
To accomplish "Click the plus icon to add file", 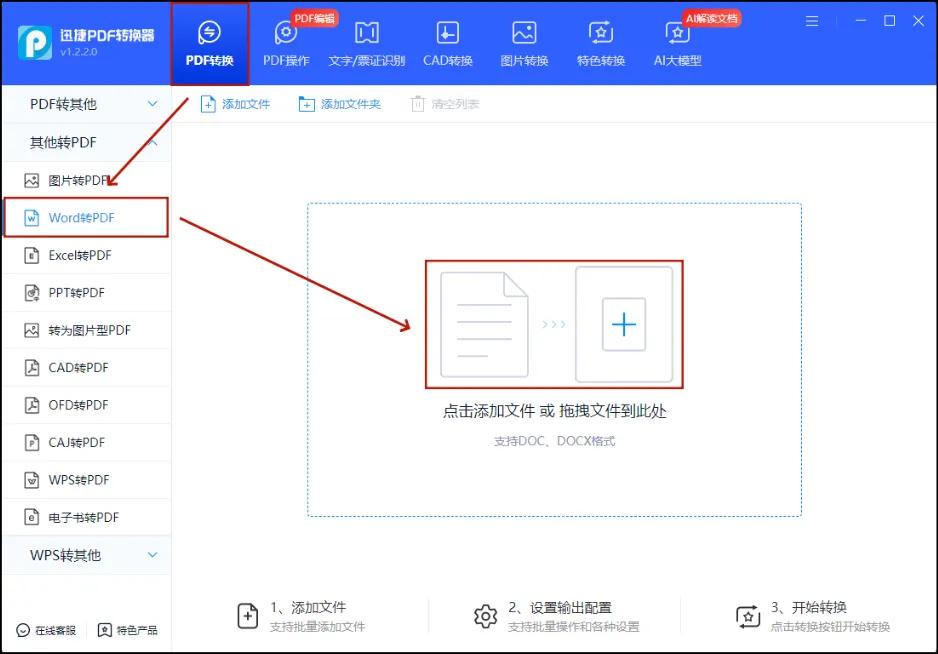I will (x=624, y=324).
